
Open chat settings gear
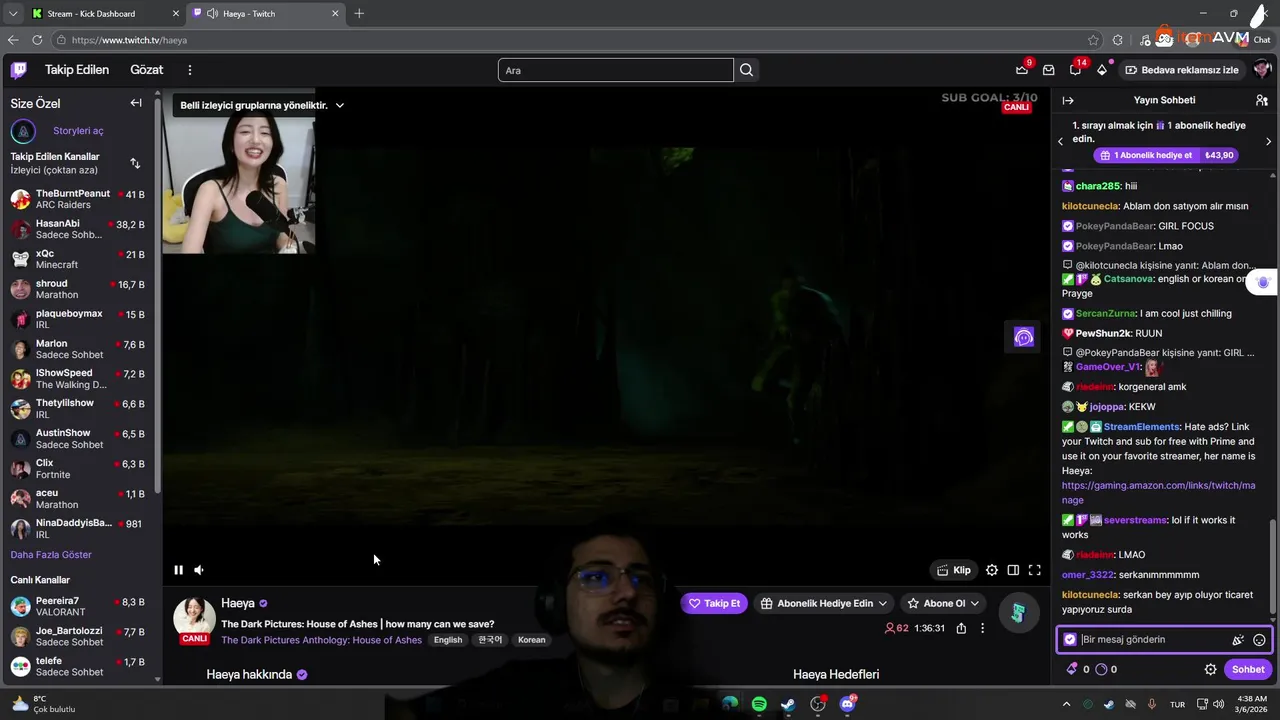1210,669
